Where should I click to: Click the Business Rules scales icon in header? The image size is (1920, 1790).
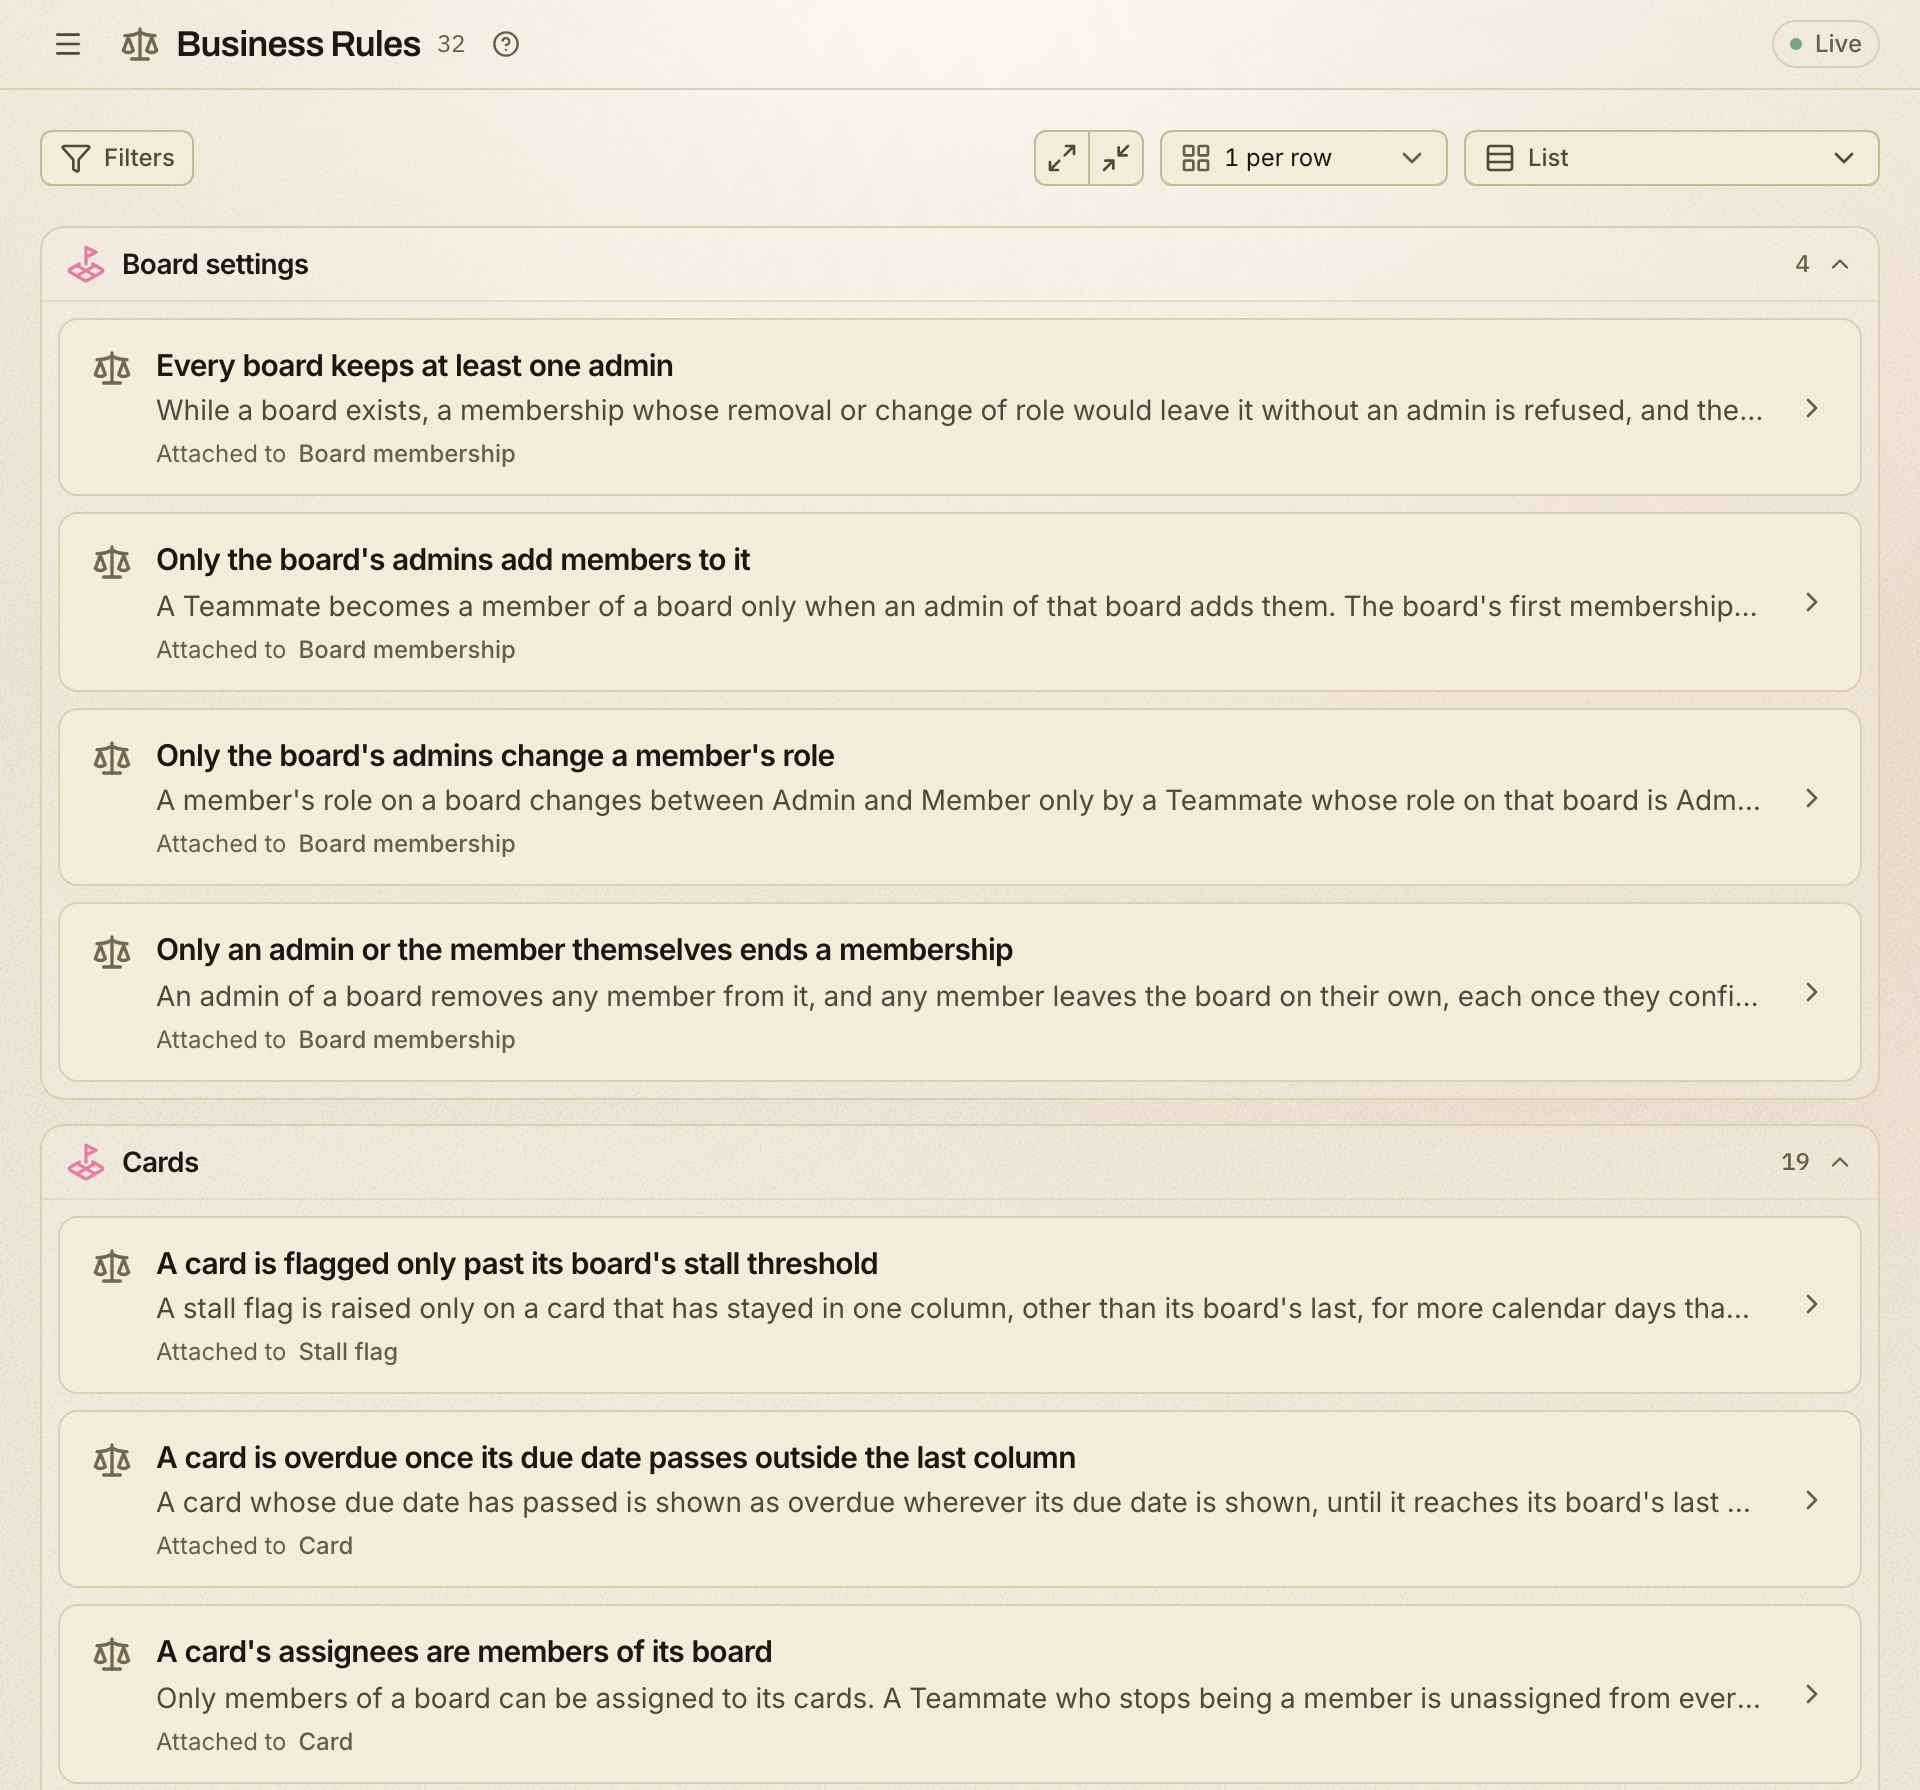point(140,44)
